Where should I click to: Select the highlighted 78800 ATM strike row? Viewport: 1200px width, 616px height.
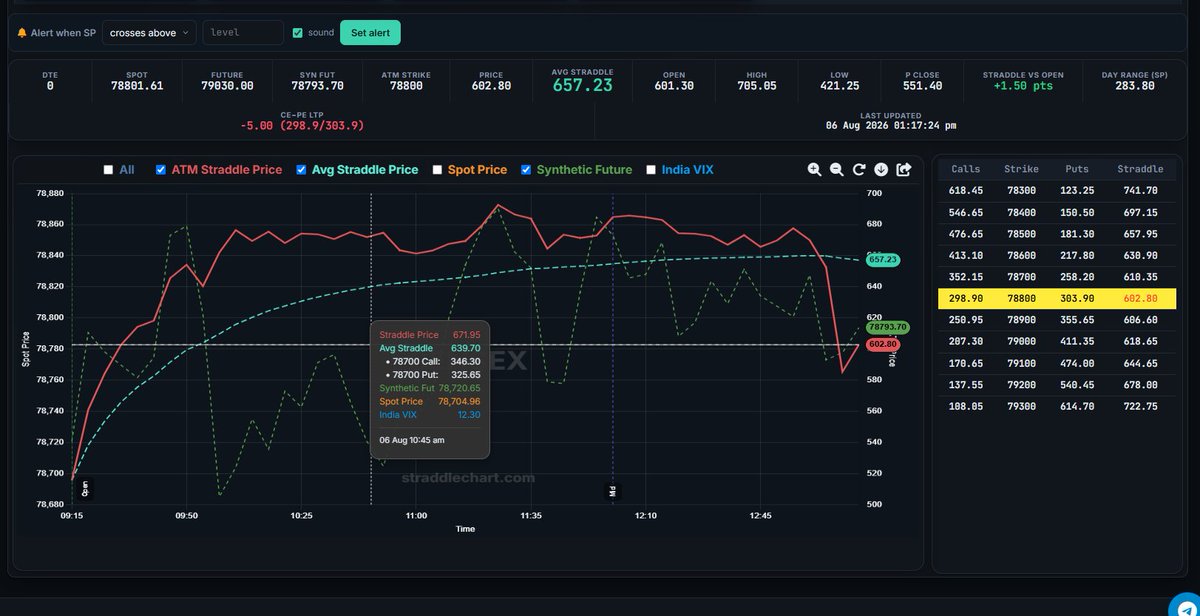pos(1058,298)
